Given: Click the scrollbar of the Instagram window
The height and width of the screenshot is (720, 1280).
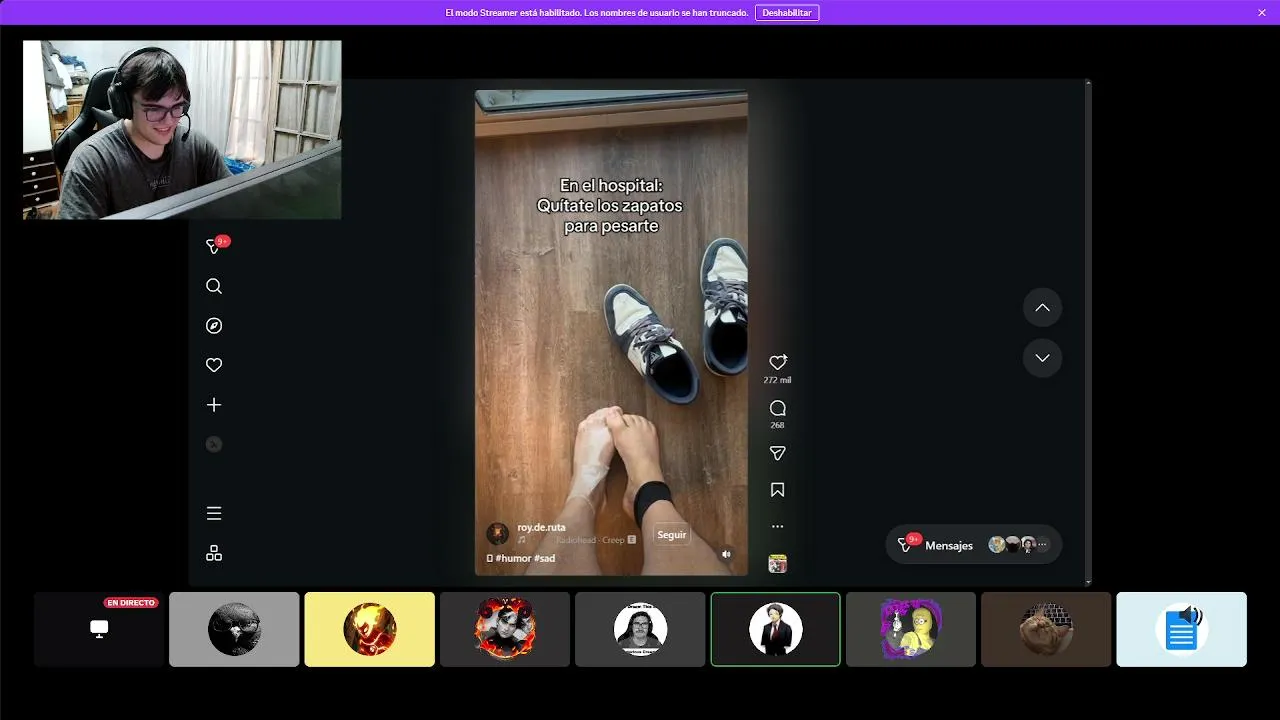Looking at the screenshot, I should [1088, 332].
